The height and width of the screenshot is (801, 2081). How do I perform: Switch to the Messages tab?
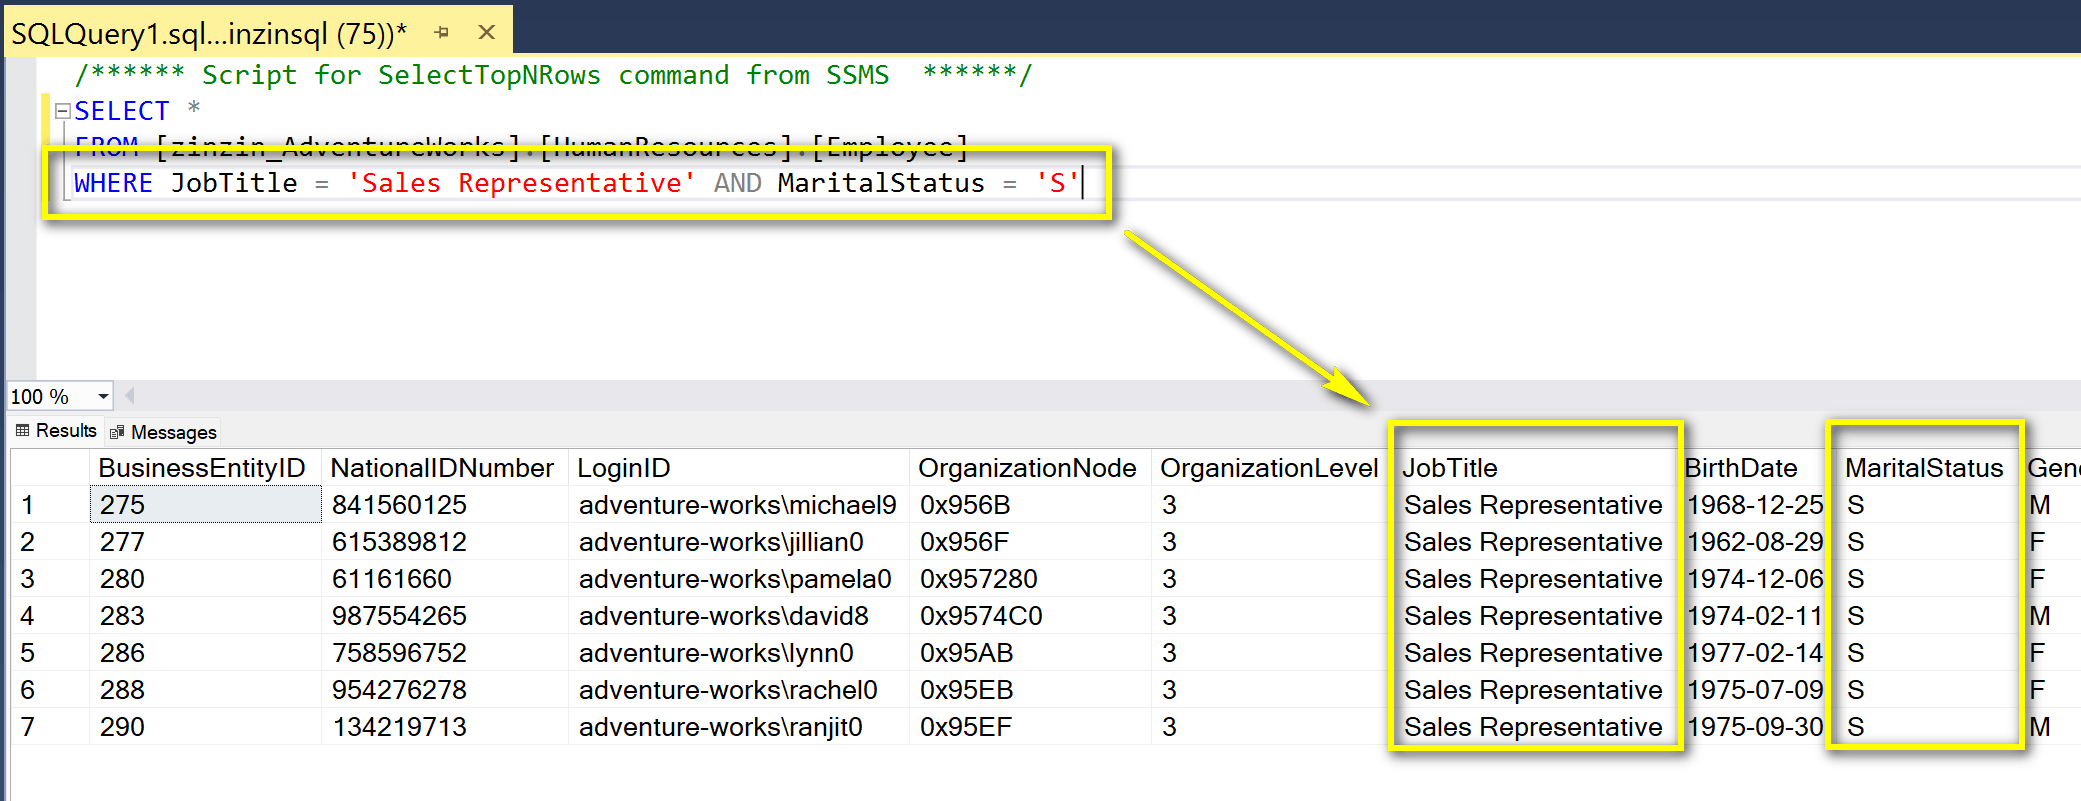coord(163,432)
